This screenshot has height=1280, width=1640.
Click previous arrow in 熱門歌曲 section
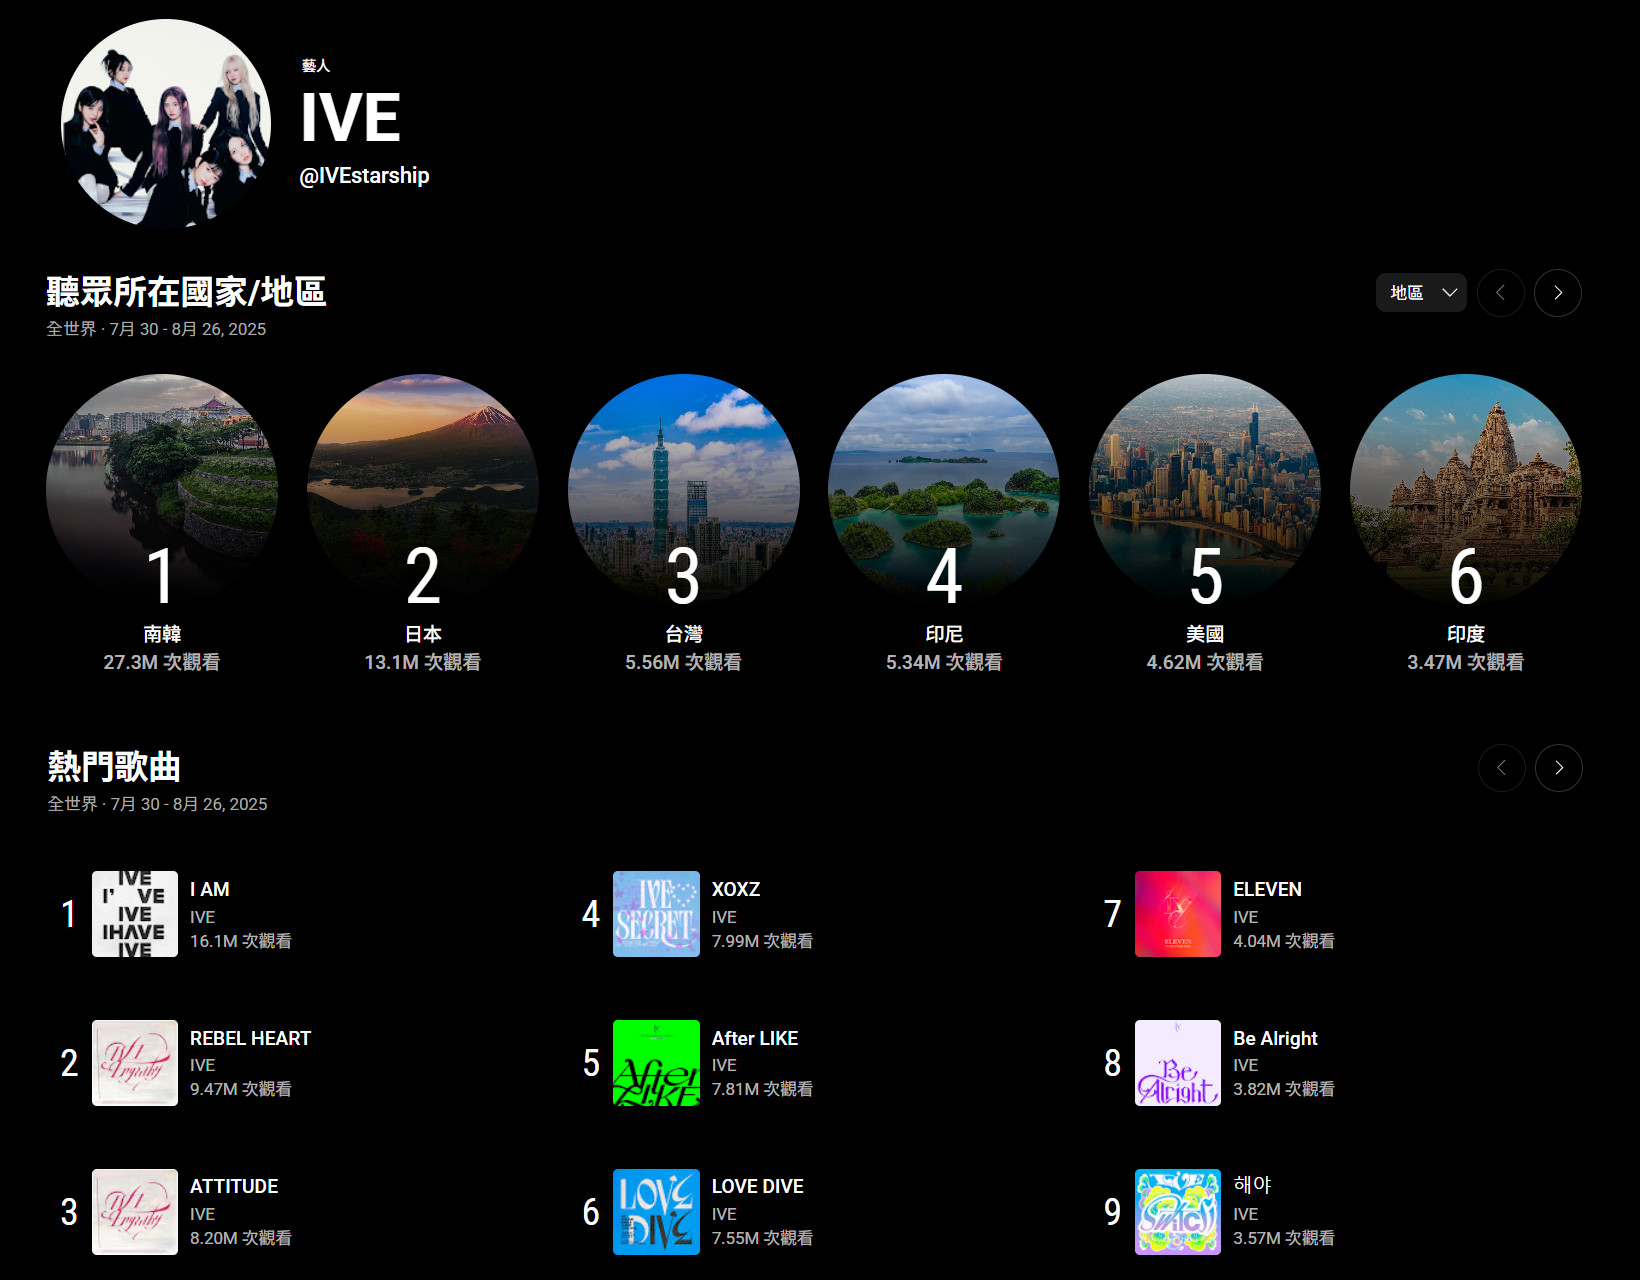[x=1501, y=768]
